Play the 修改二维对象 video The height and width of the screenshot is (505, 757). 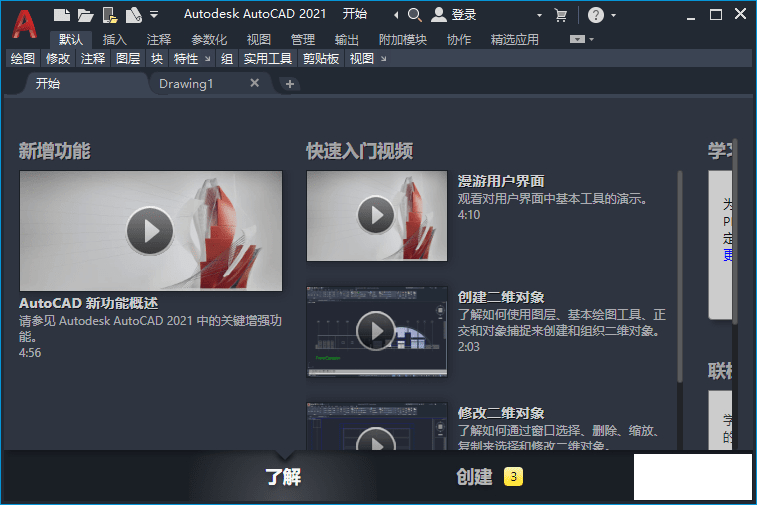(376, 440)
